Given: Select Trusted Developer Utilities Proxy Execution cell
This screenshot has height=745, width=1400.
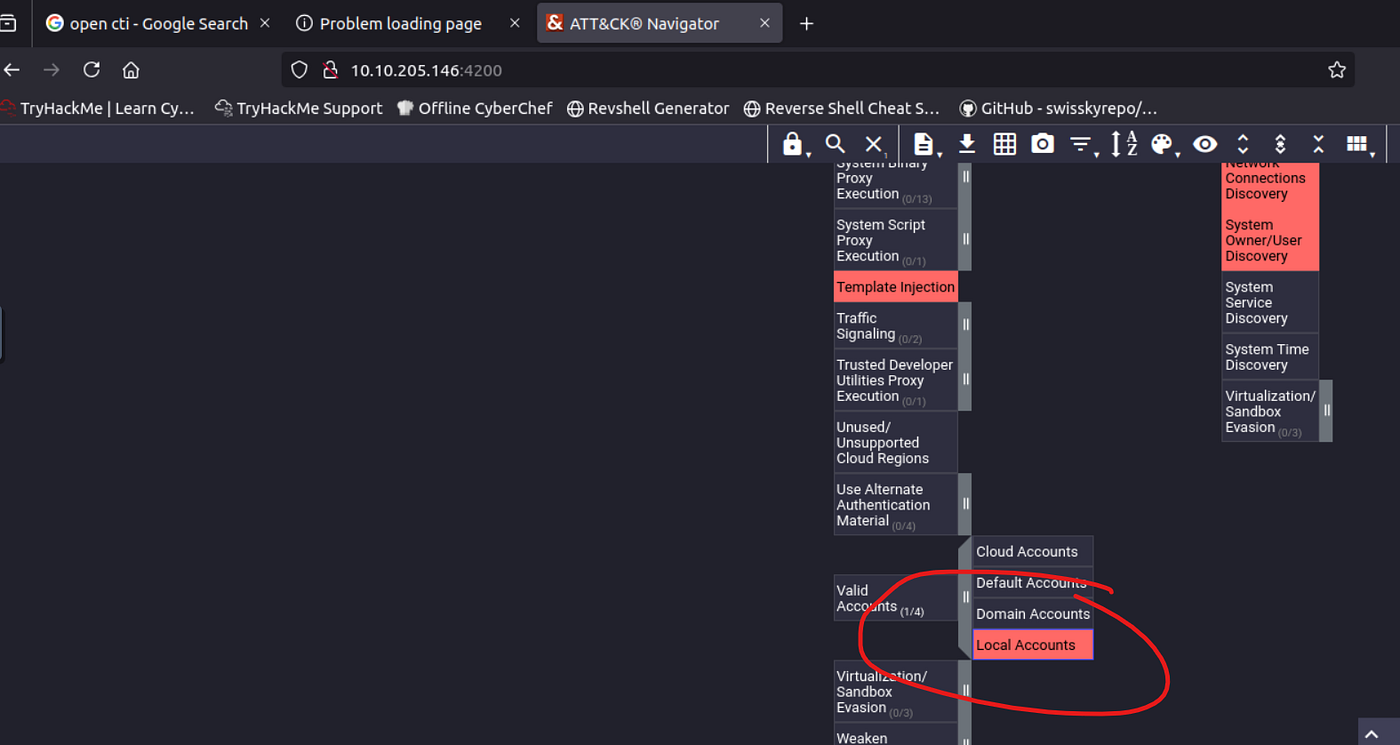Looking at the screenshot, I should (895, 380).
